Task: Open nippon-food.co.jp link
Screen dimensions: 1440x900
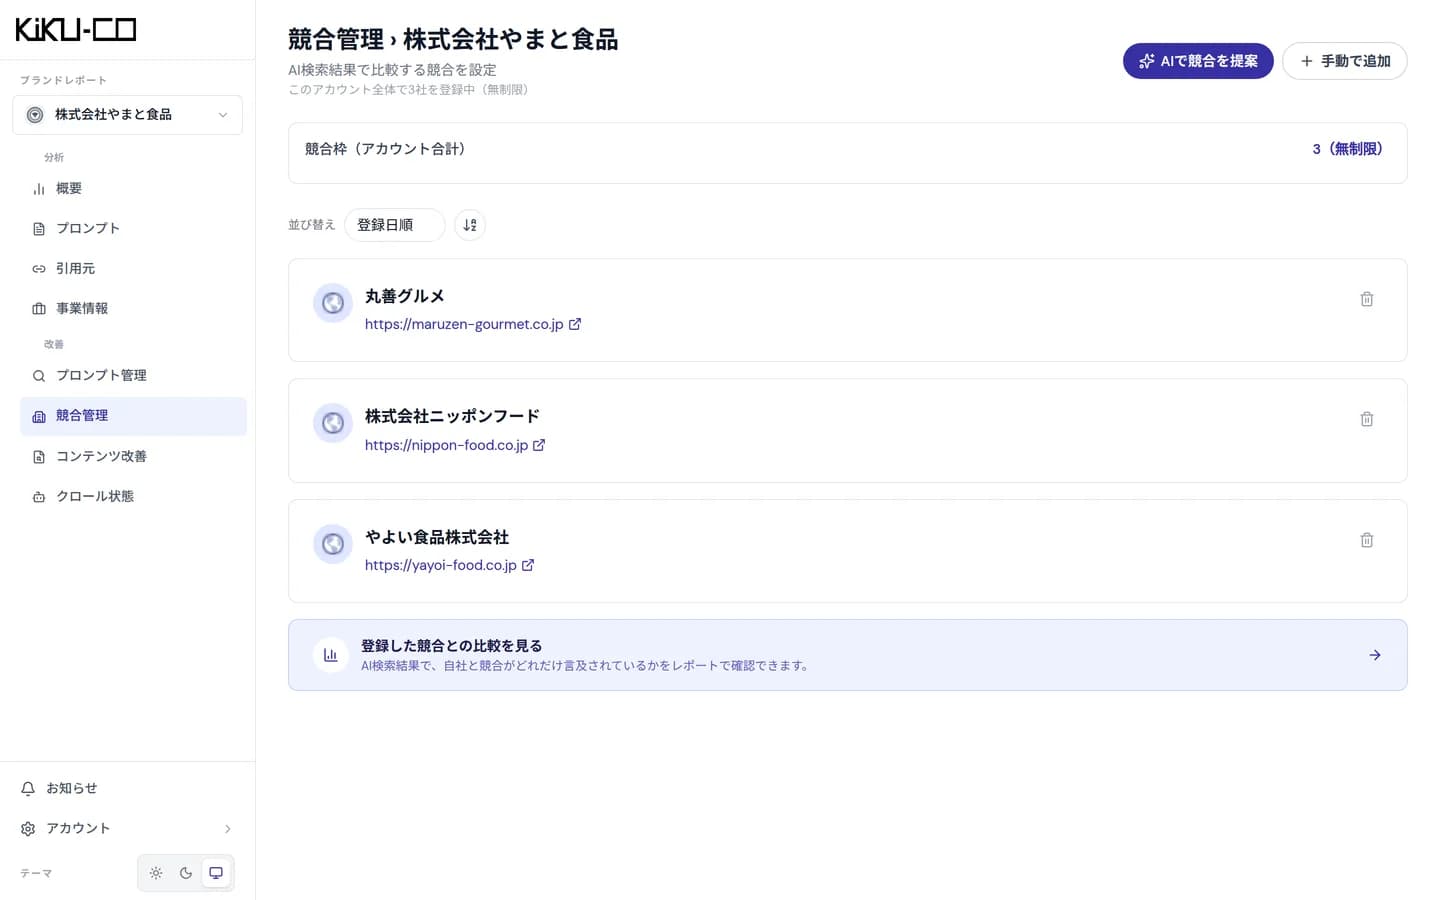Action: tap(455, 445)
